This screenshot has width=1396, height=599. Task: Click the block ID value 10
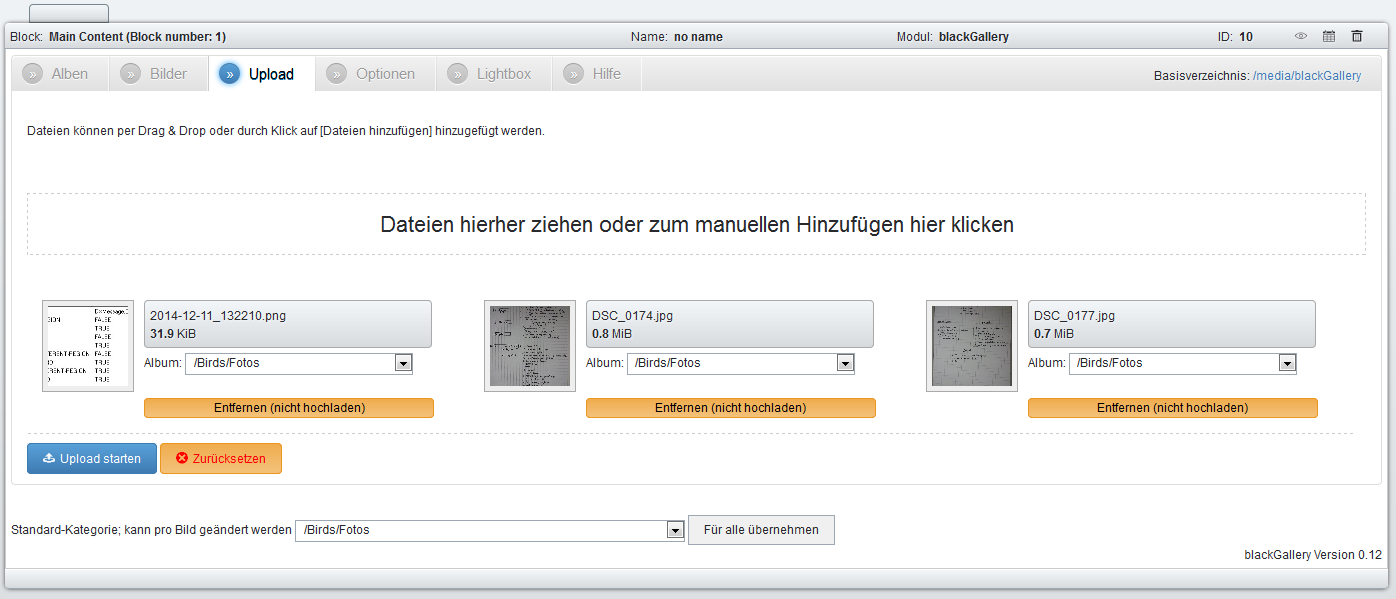click(x=1246, y=37)
